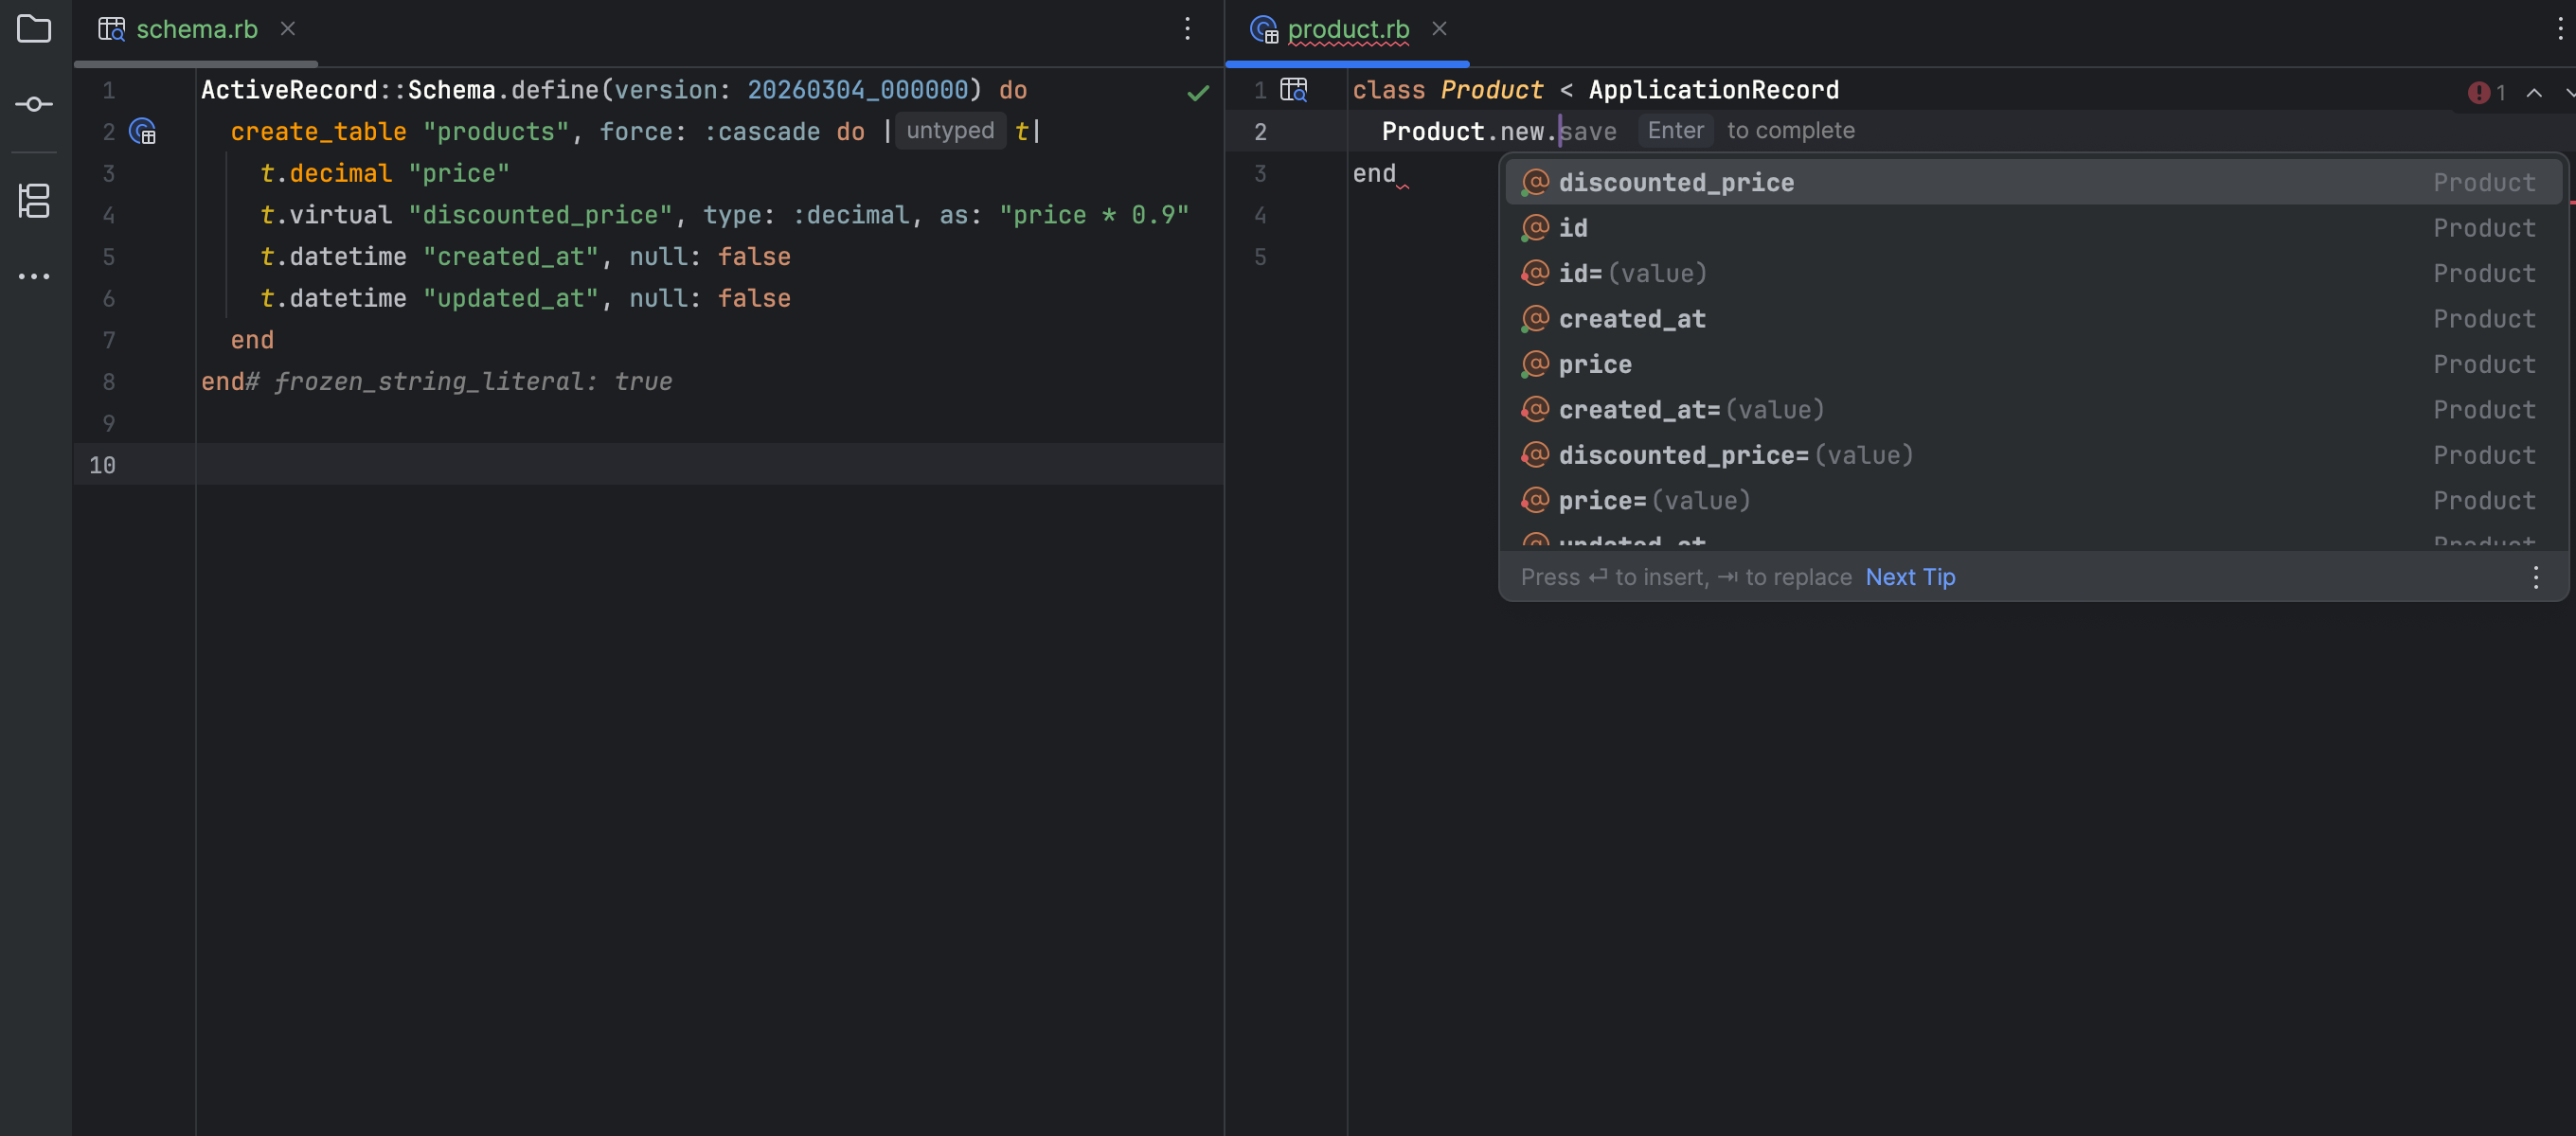Open the product.rb editor options ellipsis menu
Viewport: 2576px width, 1136px height.
coord(2559,29)
